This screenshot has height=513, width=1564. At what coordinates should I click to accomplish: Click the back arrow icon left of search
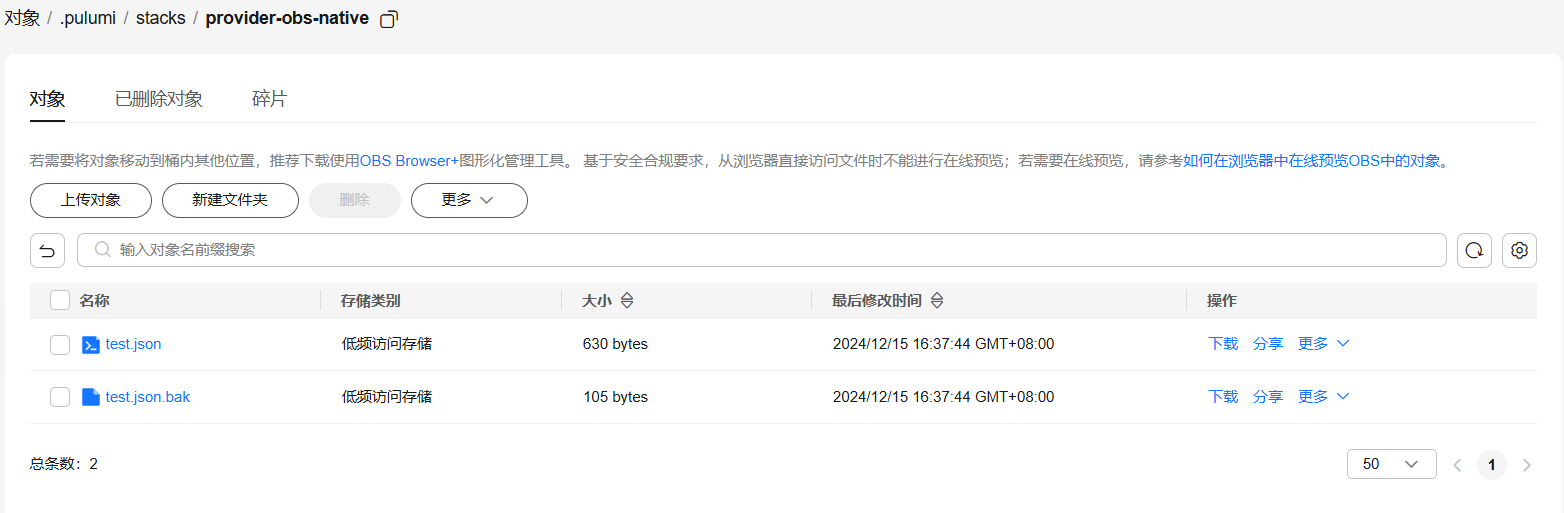coord(47,250)
